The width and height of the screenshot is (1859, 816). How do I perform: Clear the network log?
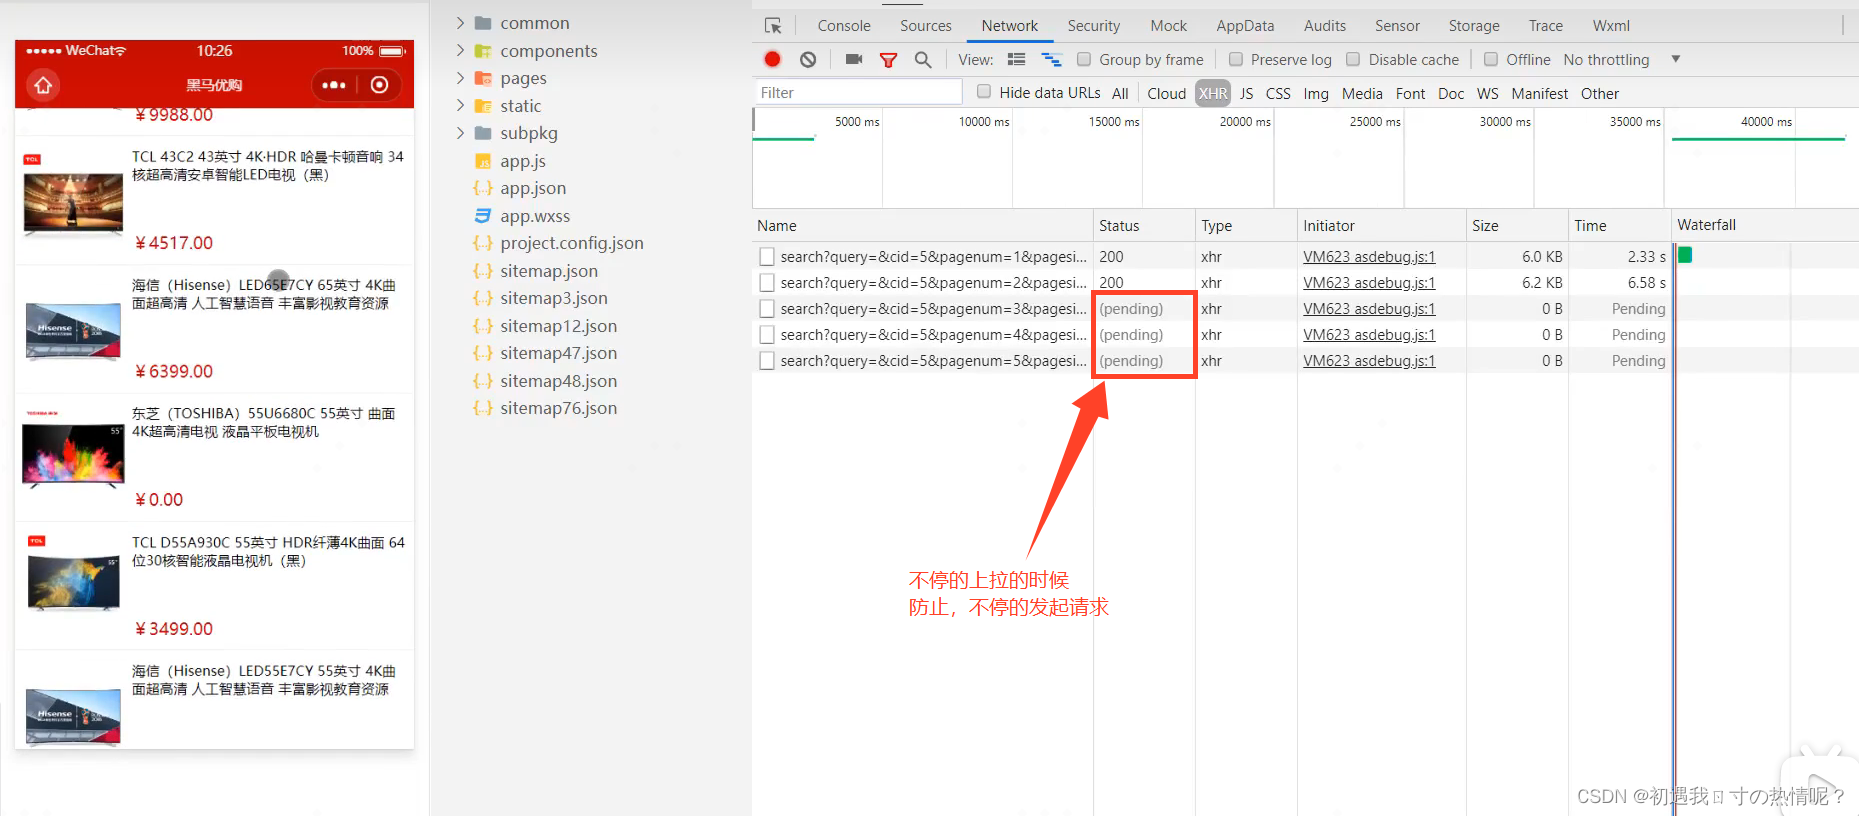point(808,60)
